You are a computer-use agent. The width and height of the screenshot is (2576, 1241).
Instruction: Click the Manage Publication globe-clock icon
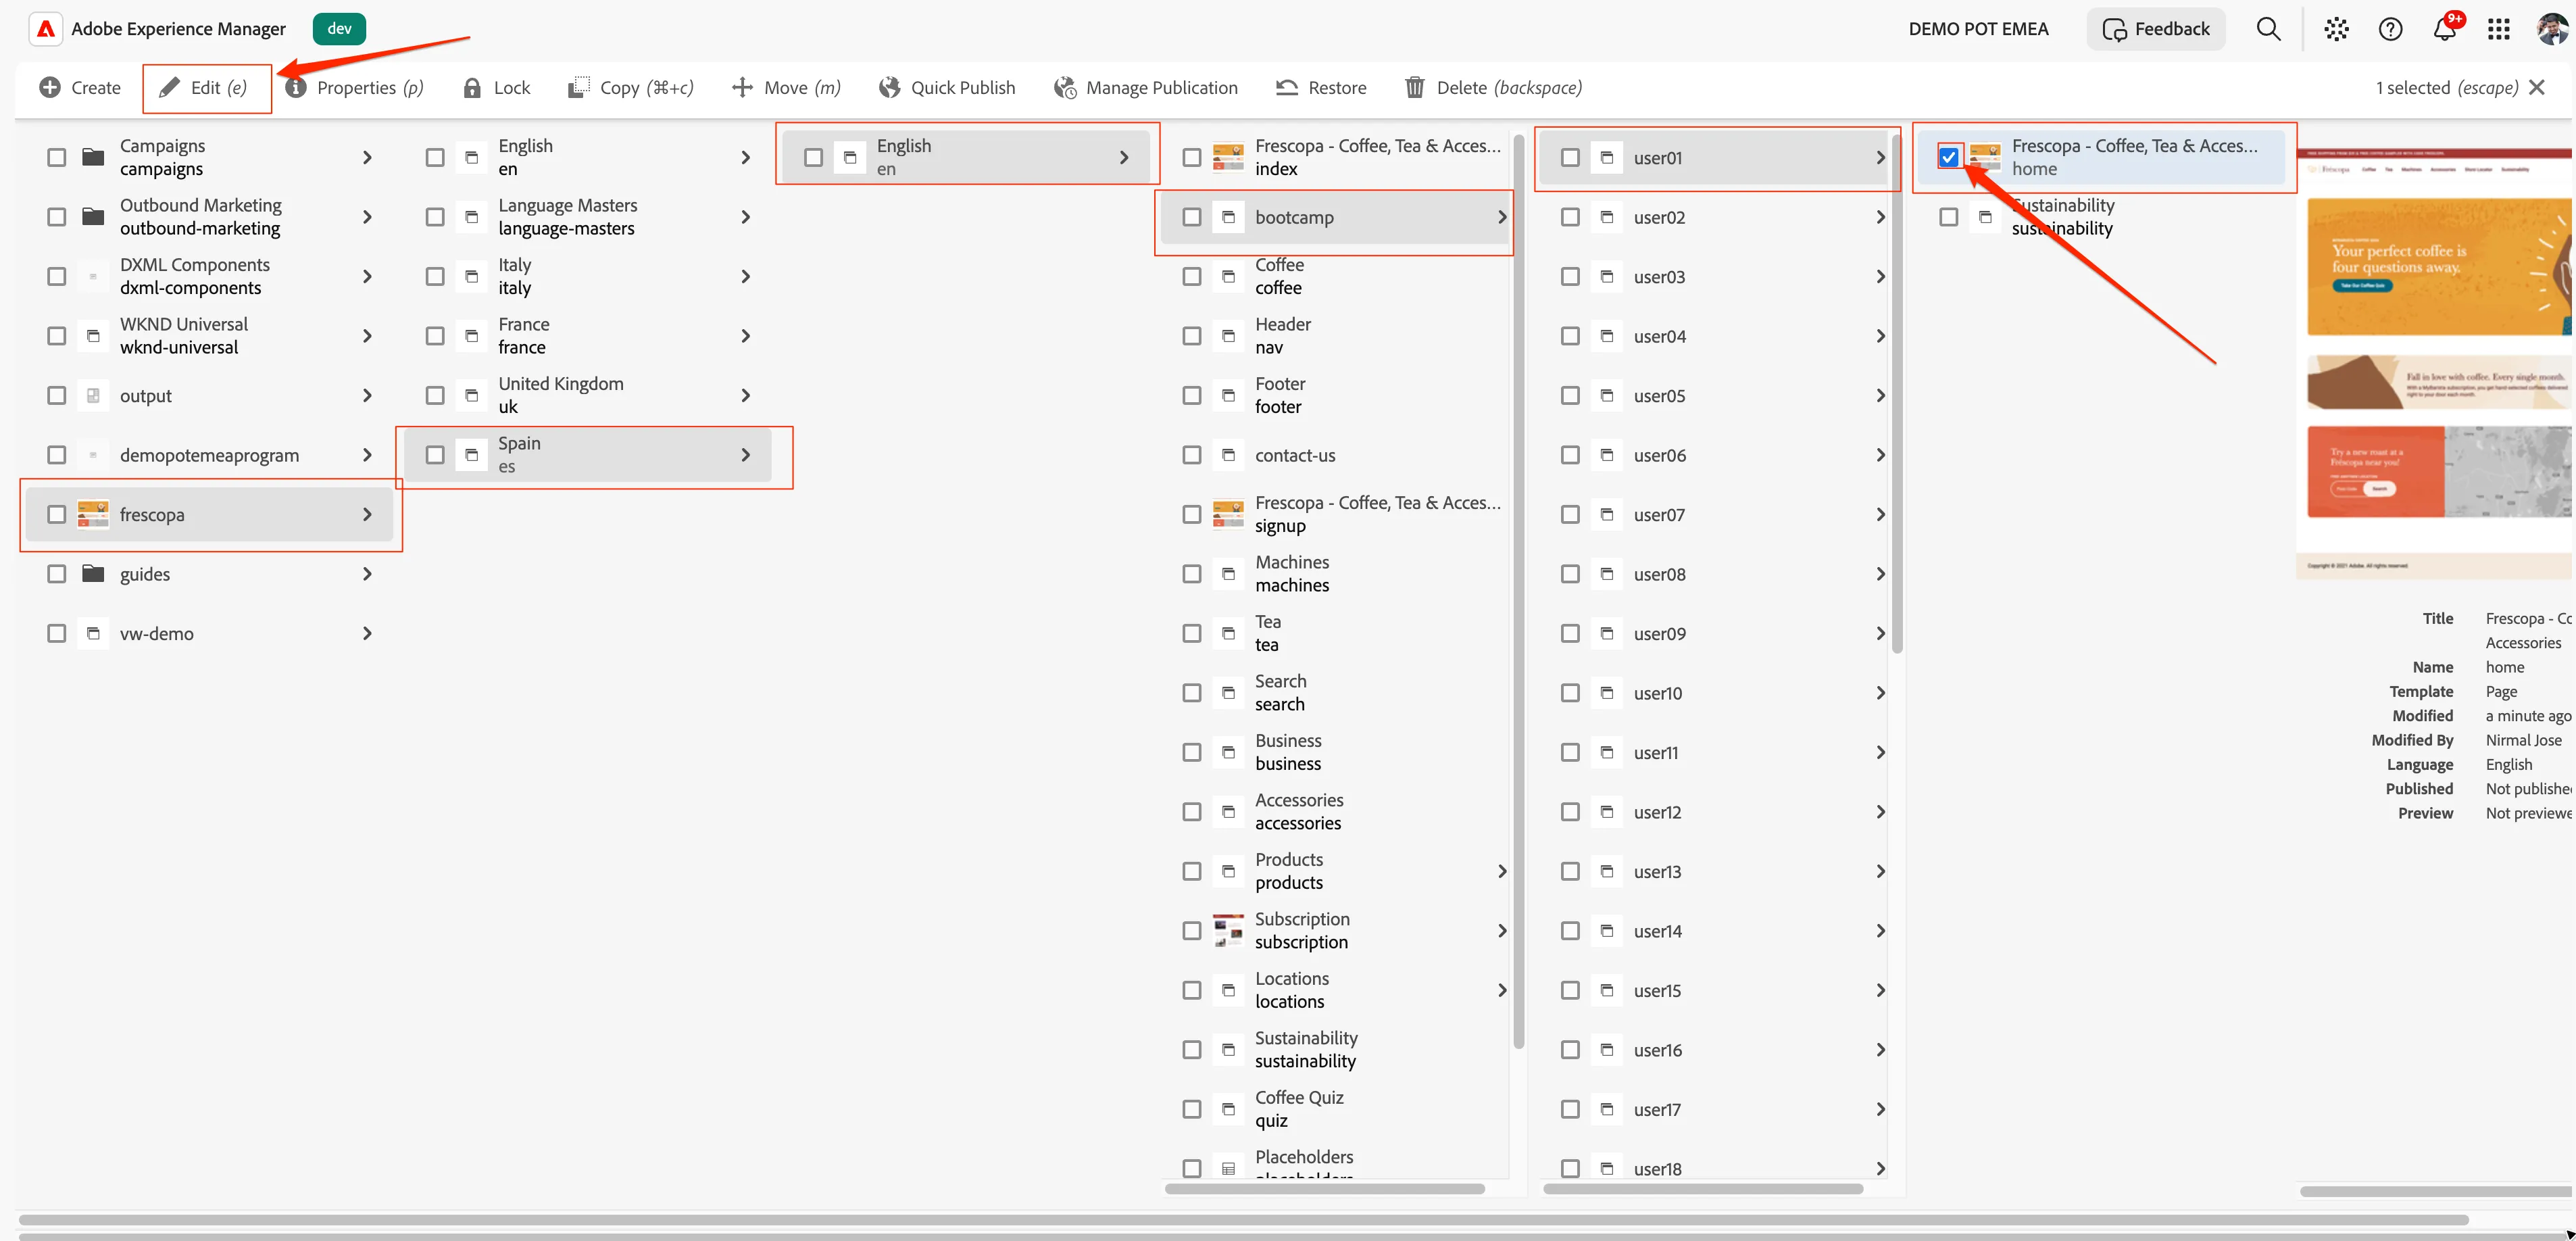(1065, 88)
